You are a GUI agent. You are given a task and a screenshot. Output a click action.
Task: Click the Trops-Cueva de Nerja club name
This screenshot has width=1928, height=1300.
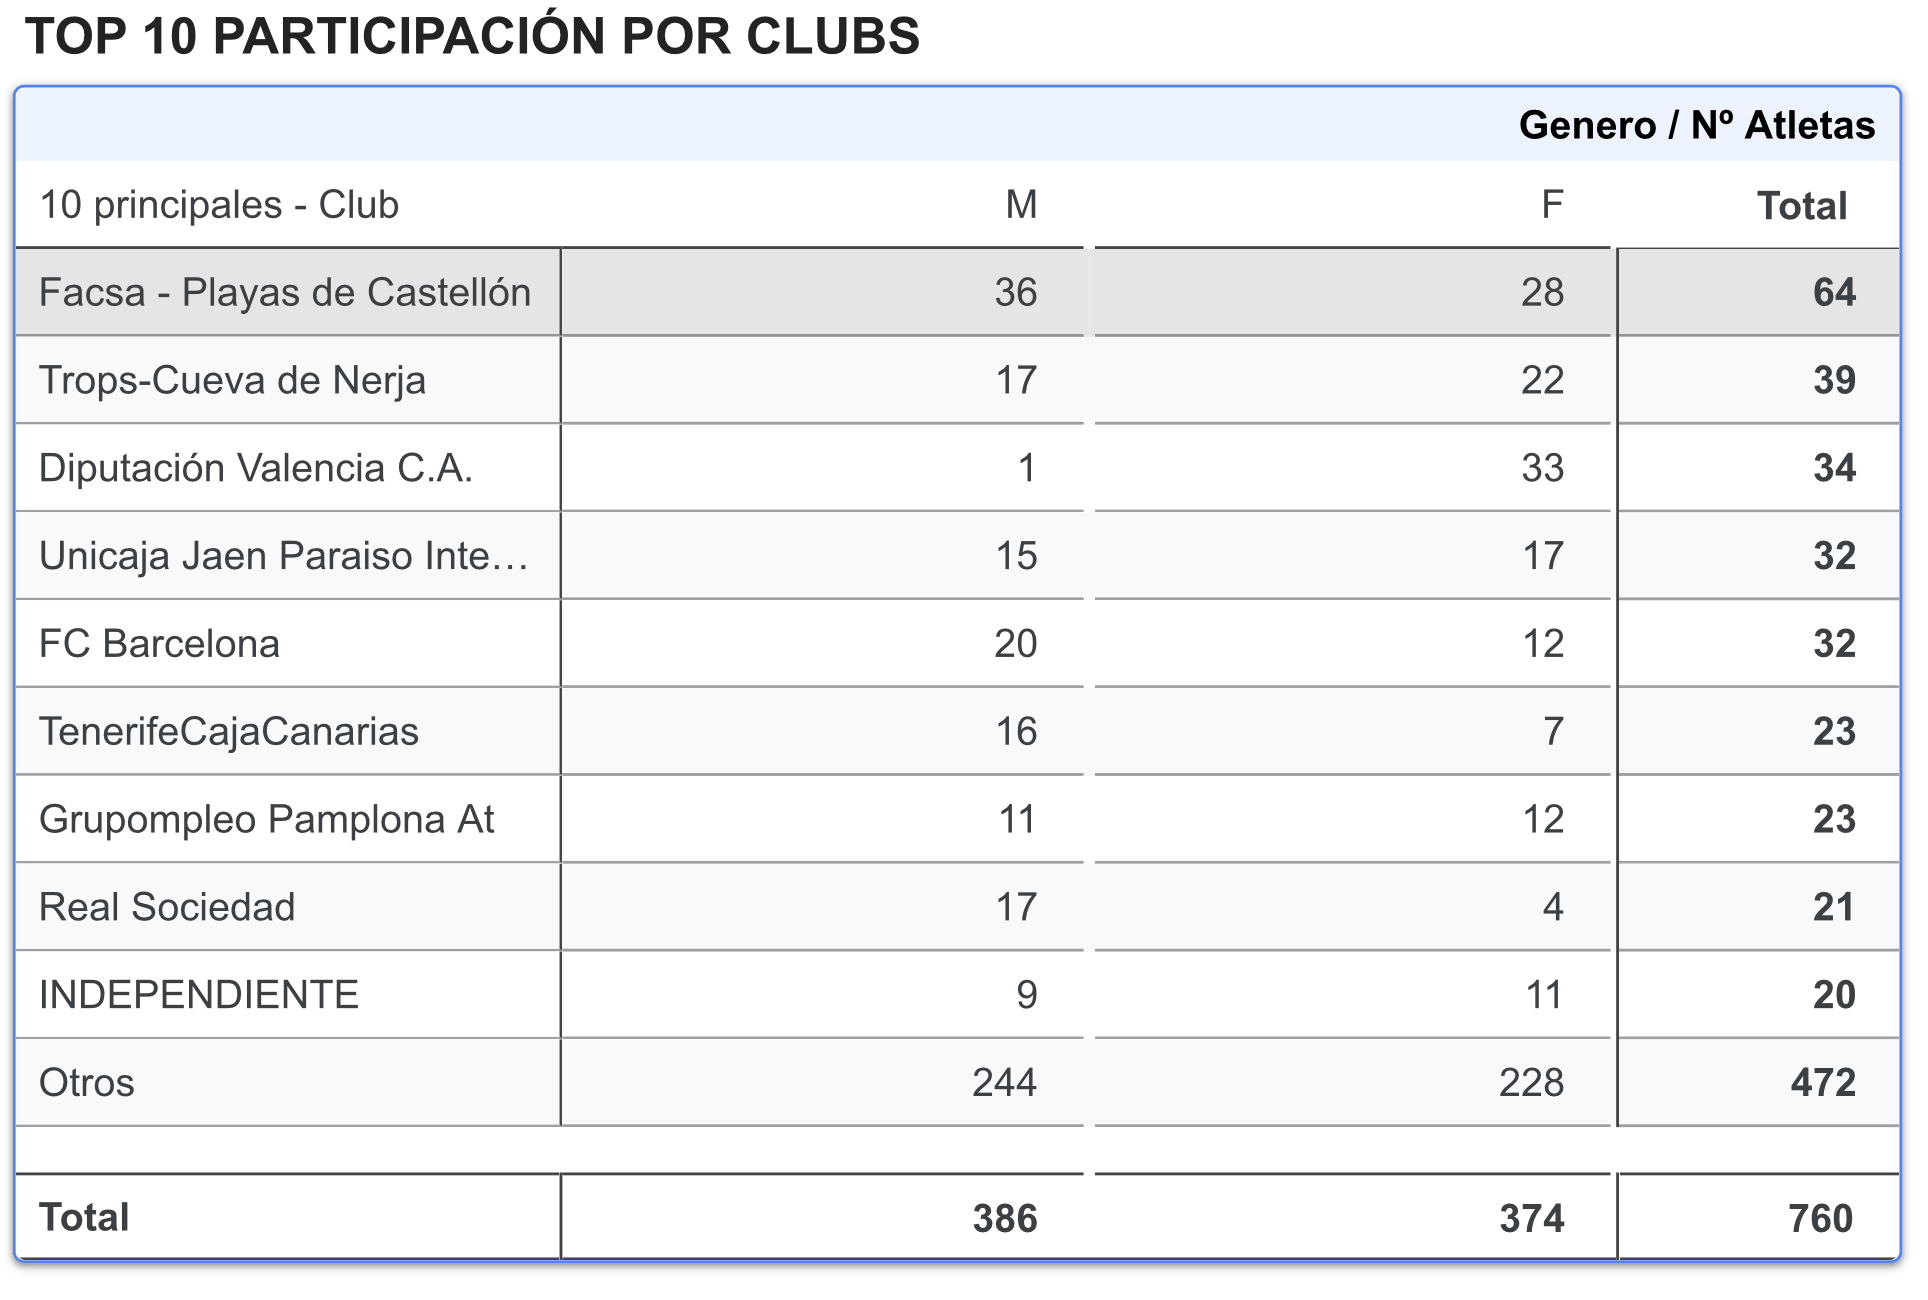coord(232,380)
